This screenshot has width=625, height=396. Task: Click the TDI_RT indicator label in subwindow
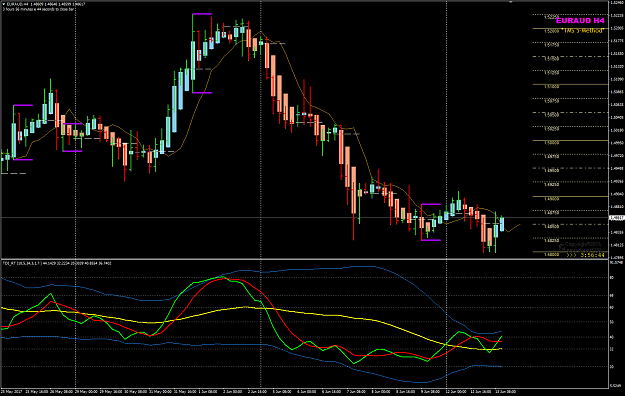tap(57, 263)
